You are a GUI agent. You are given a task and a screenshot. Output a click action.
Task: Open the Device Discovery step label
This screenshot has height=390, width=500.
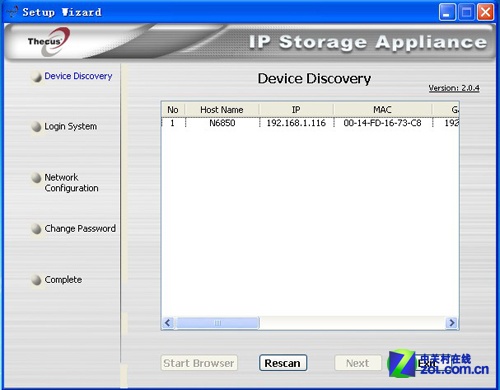point(78,76)
